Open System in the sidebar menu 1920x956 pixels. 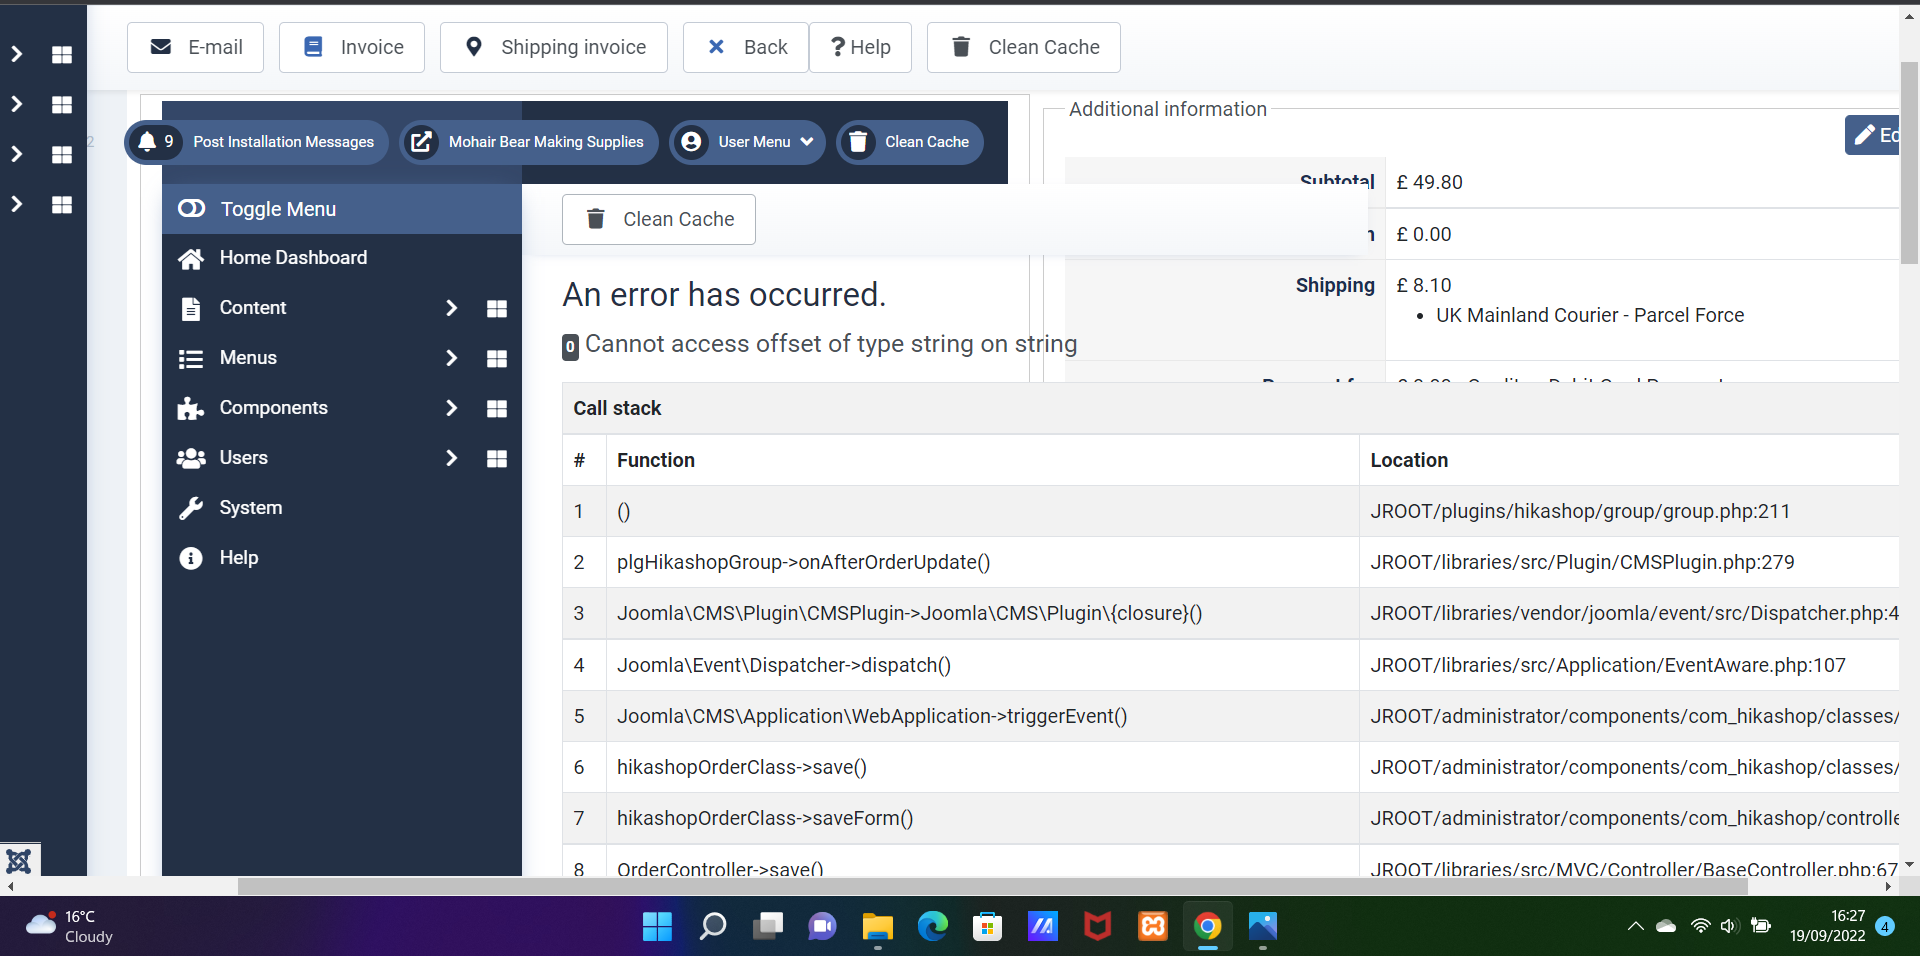click(x=250, y=508)
